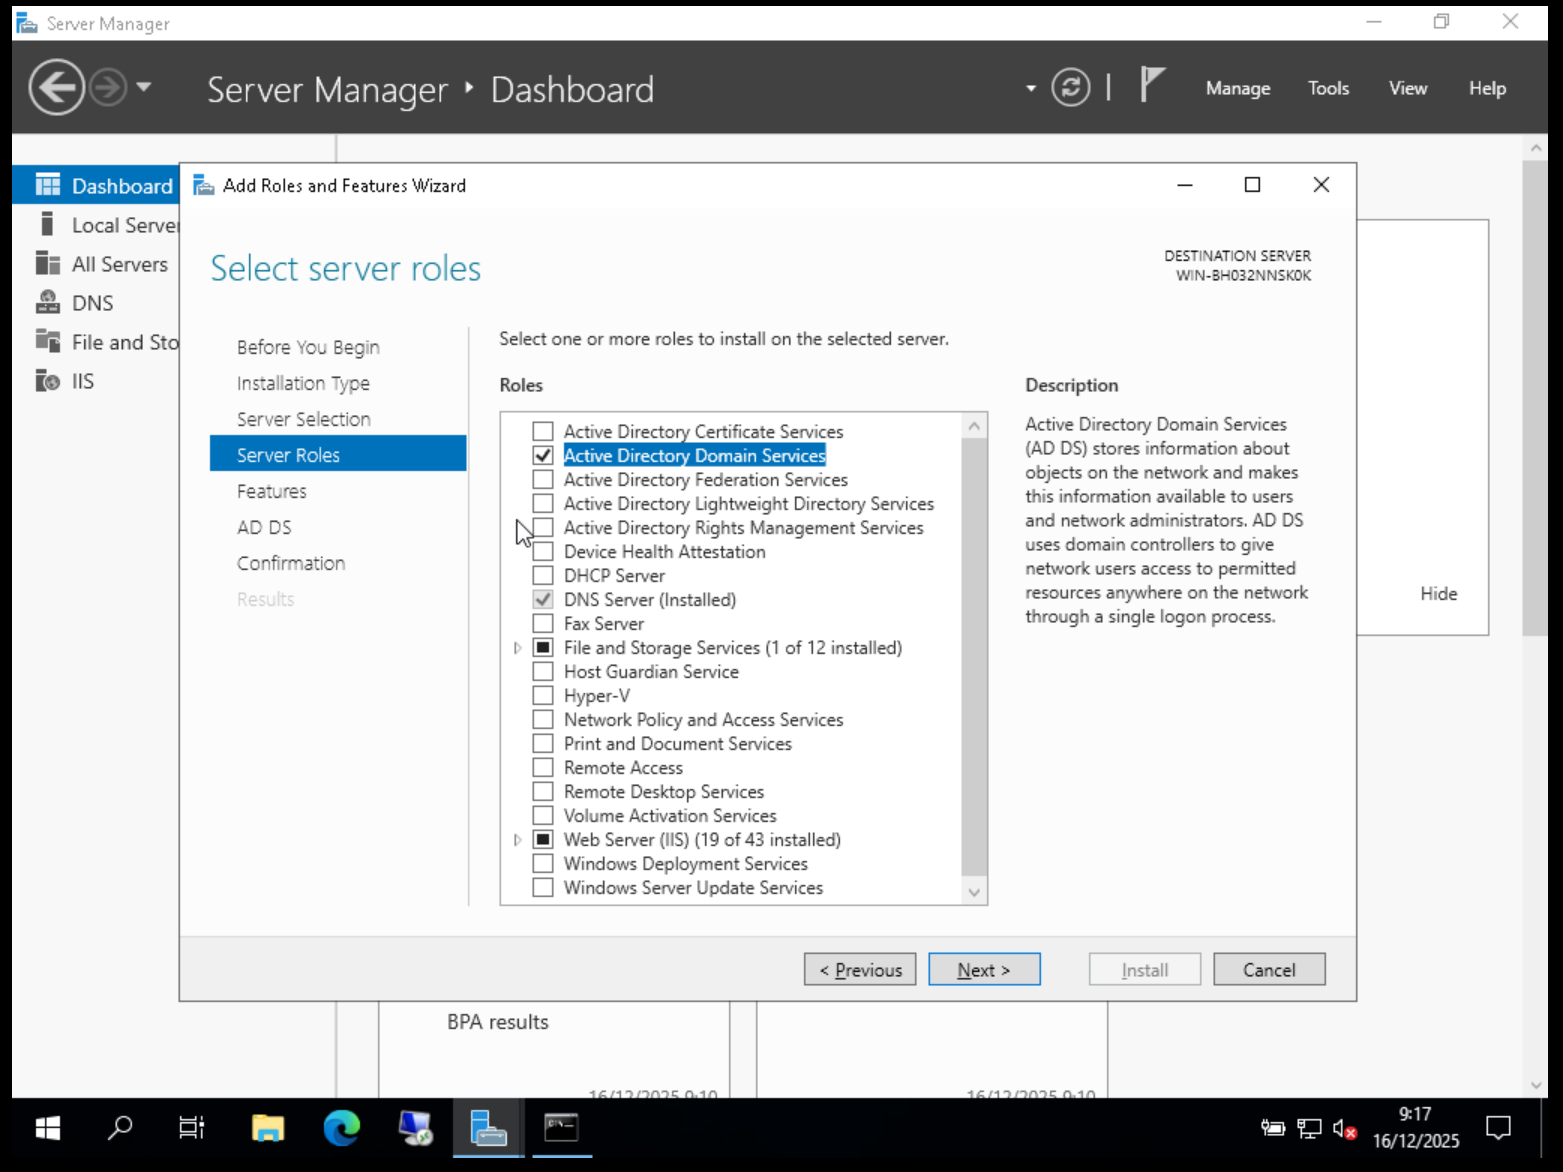Viewport: 1563px width, 1172px height.
Task: Launch Microsoft Edge from the taskbar
Action: (x=341, y=1128)
